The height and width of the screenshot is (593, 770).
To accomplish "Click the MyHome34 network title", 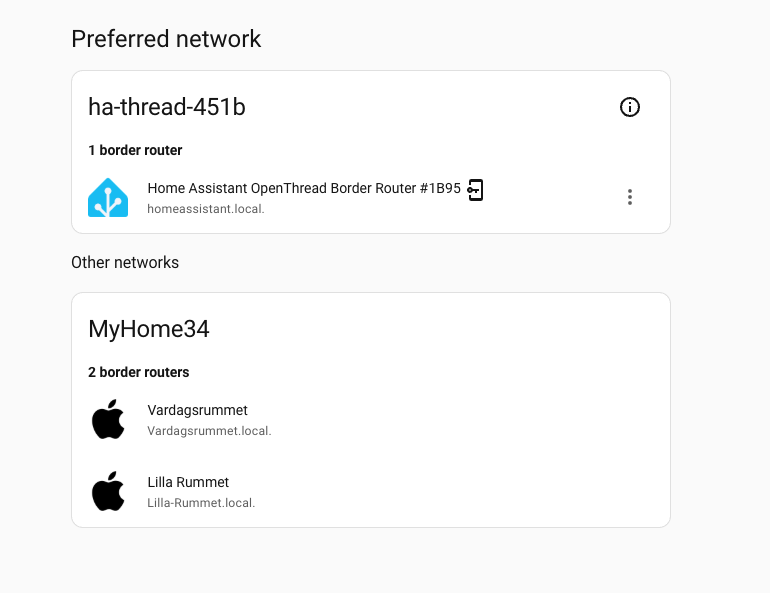I will [149, 329].
